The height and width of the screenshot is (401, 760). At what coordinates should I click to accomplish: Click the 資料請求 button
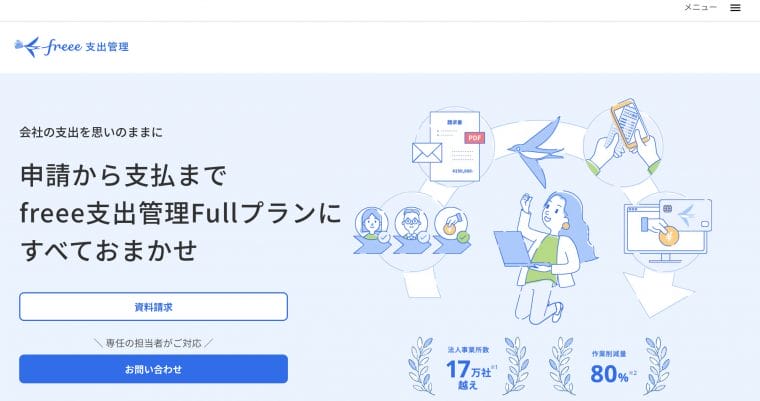tap(154, 306)
